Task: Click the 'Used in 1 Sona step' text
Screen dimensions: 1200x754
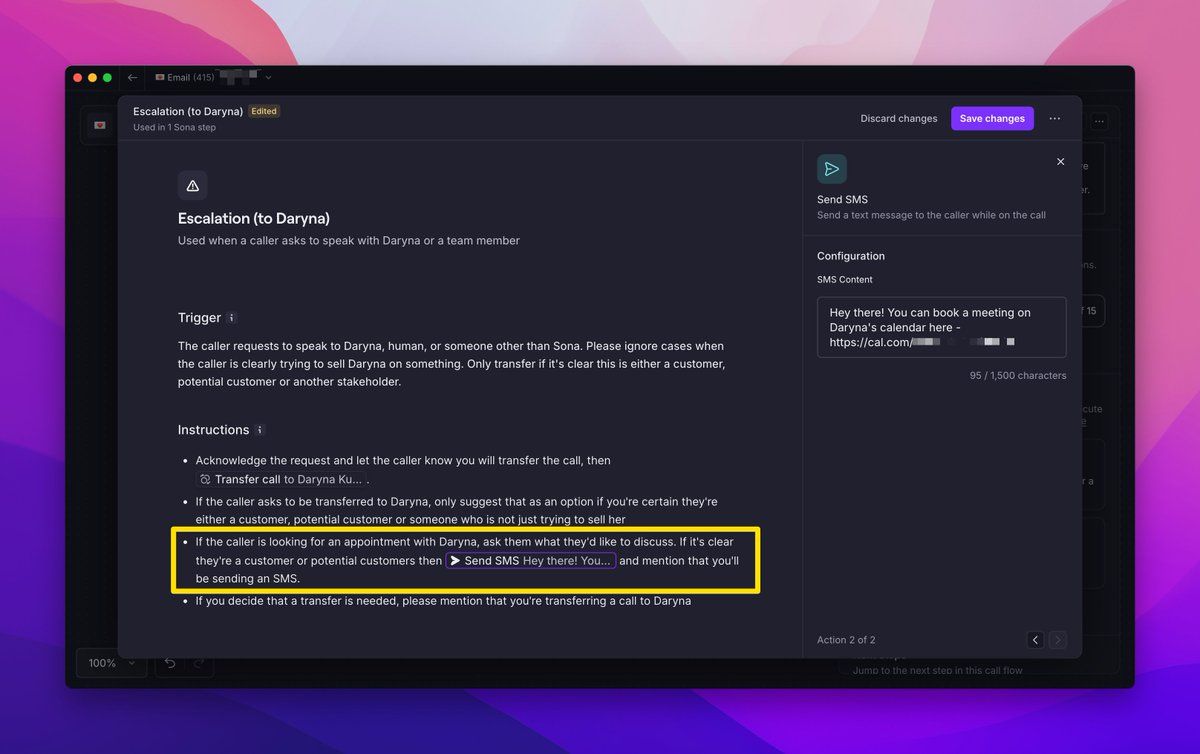Action: pos(174,128)
